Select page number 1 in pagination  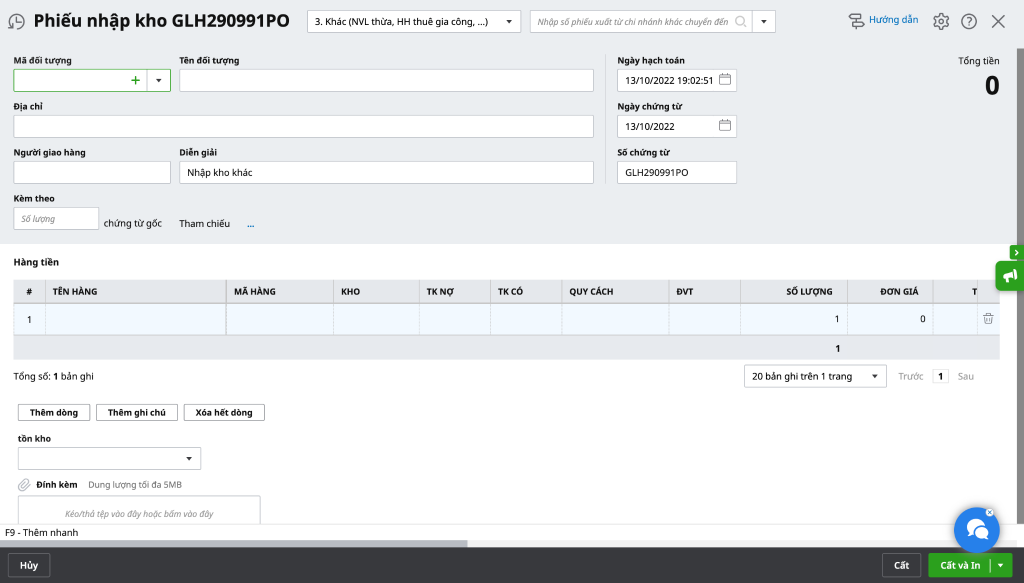(940, 376)
